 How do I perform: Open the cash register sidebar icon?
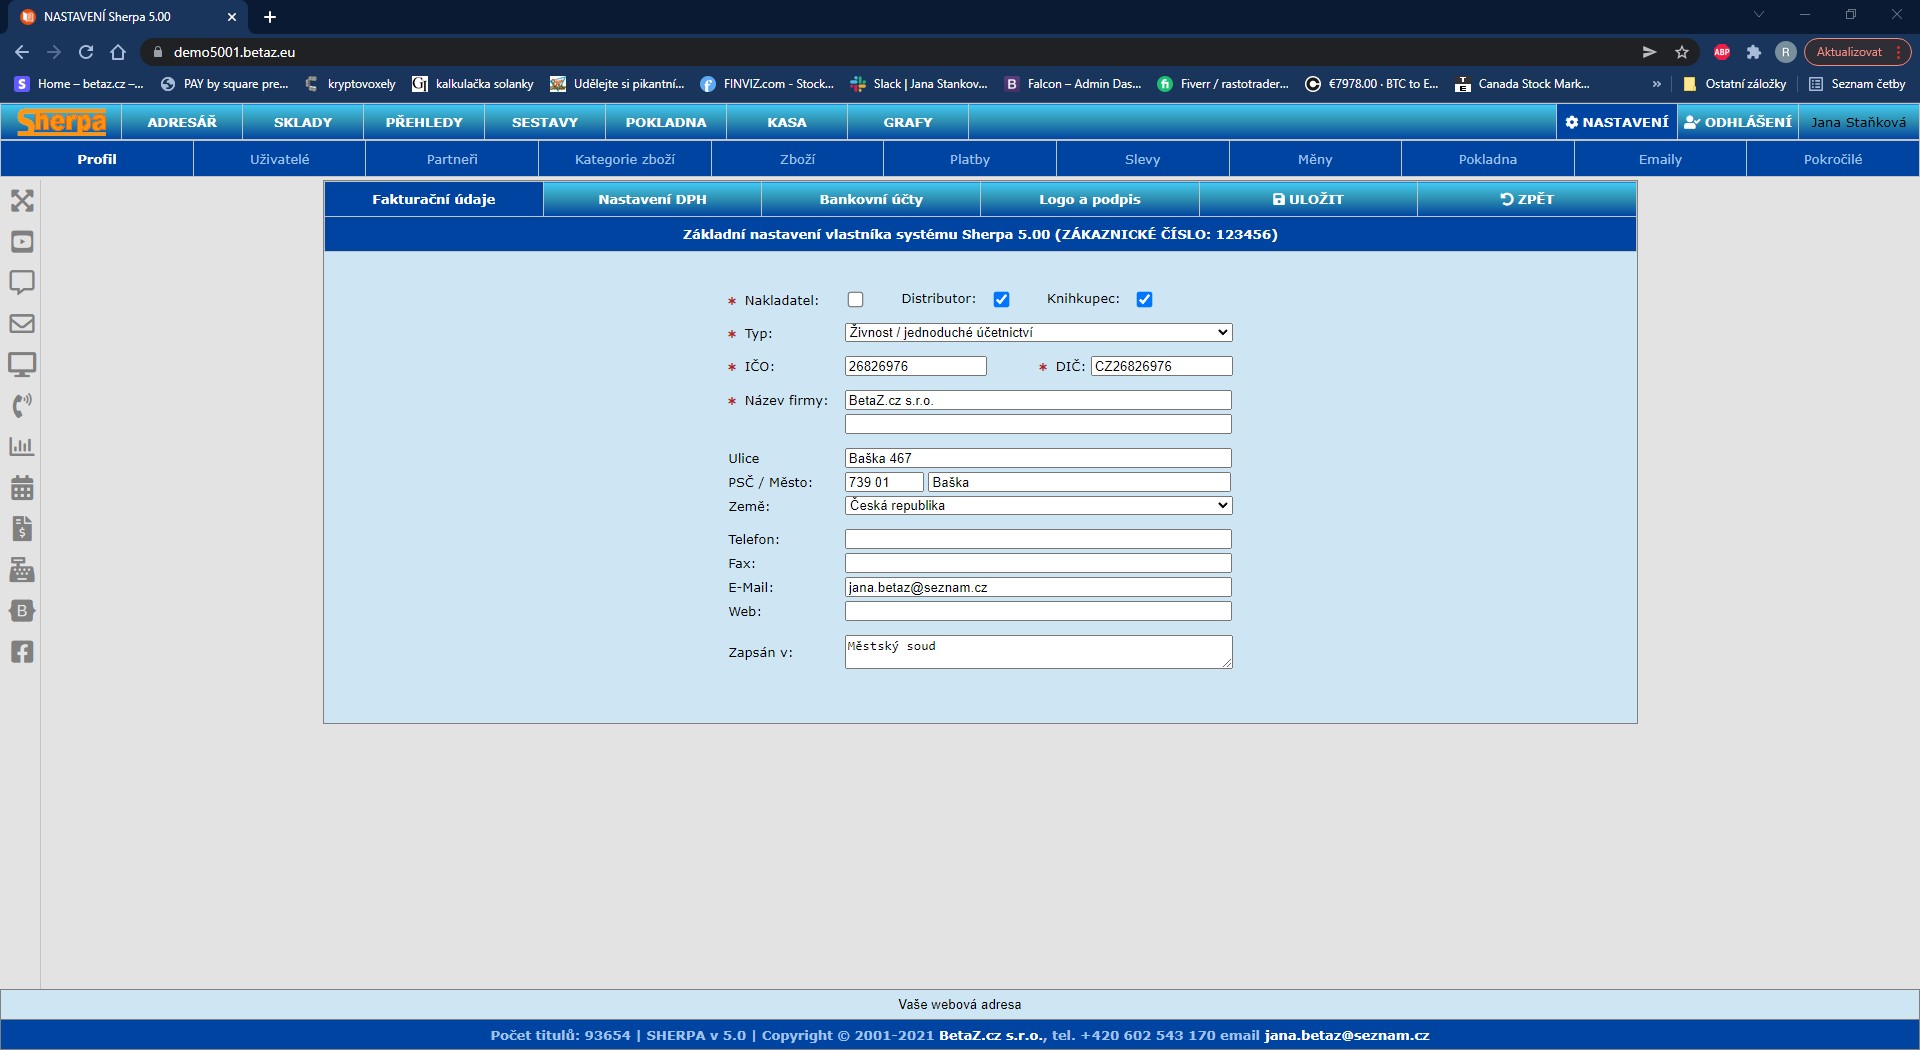coord(22,570)
